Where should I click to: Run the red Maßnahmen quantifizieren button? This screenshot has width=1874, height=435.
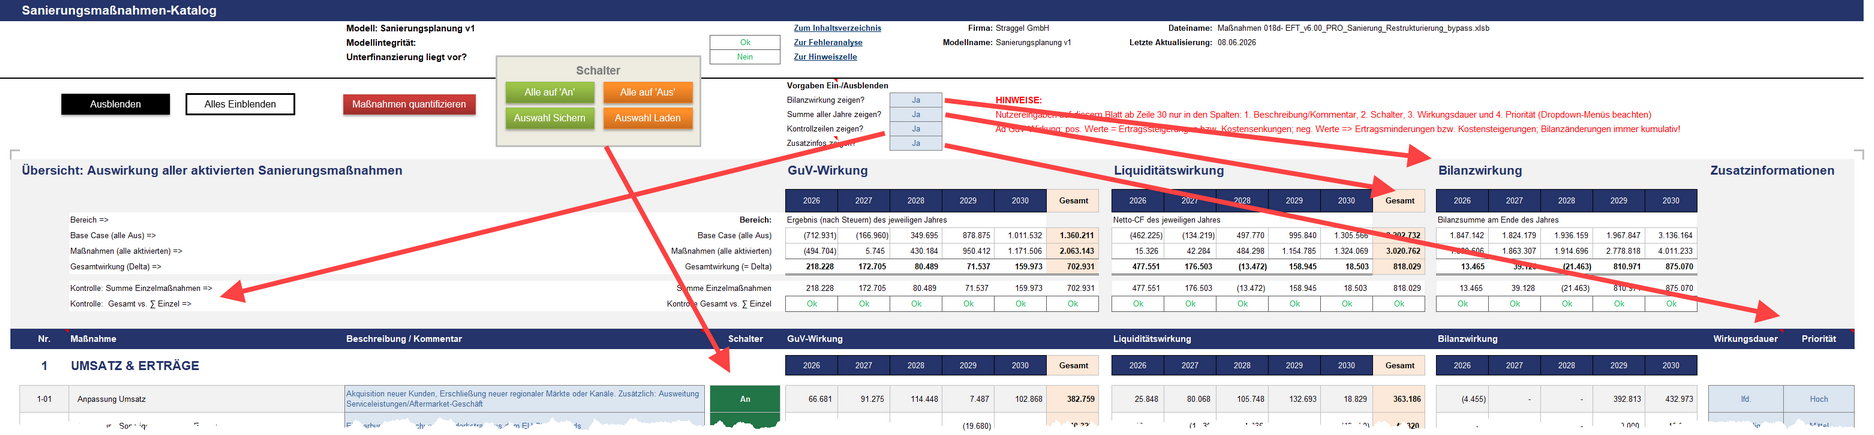409,104
